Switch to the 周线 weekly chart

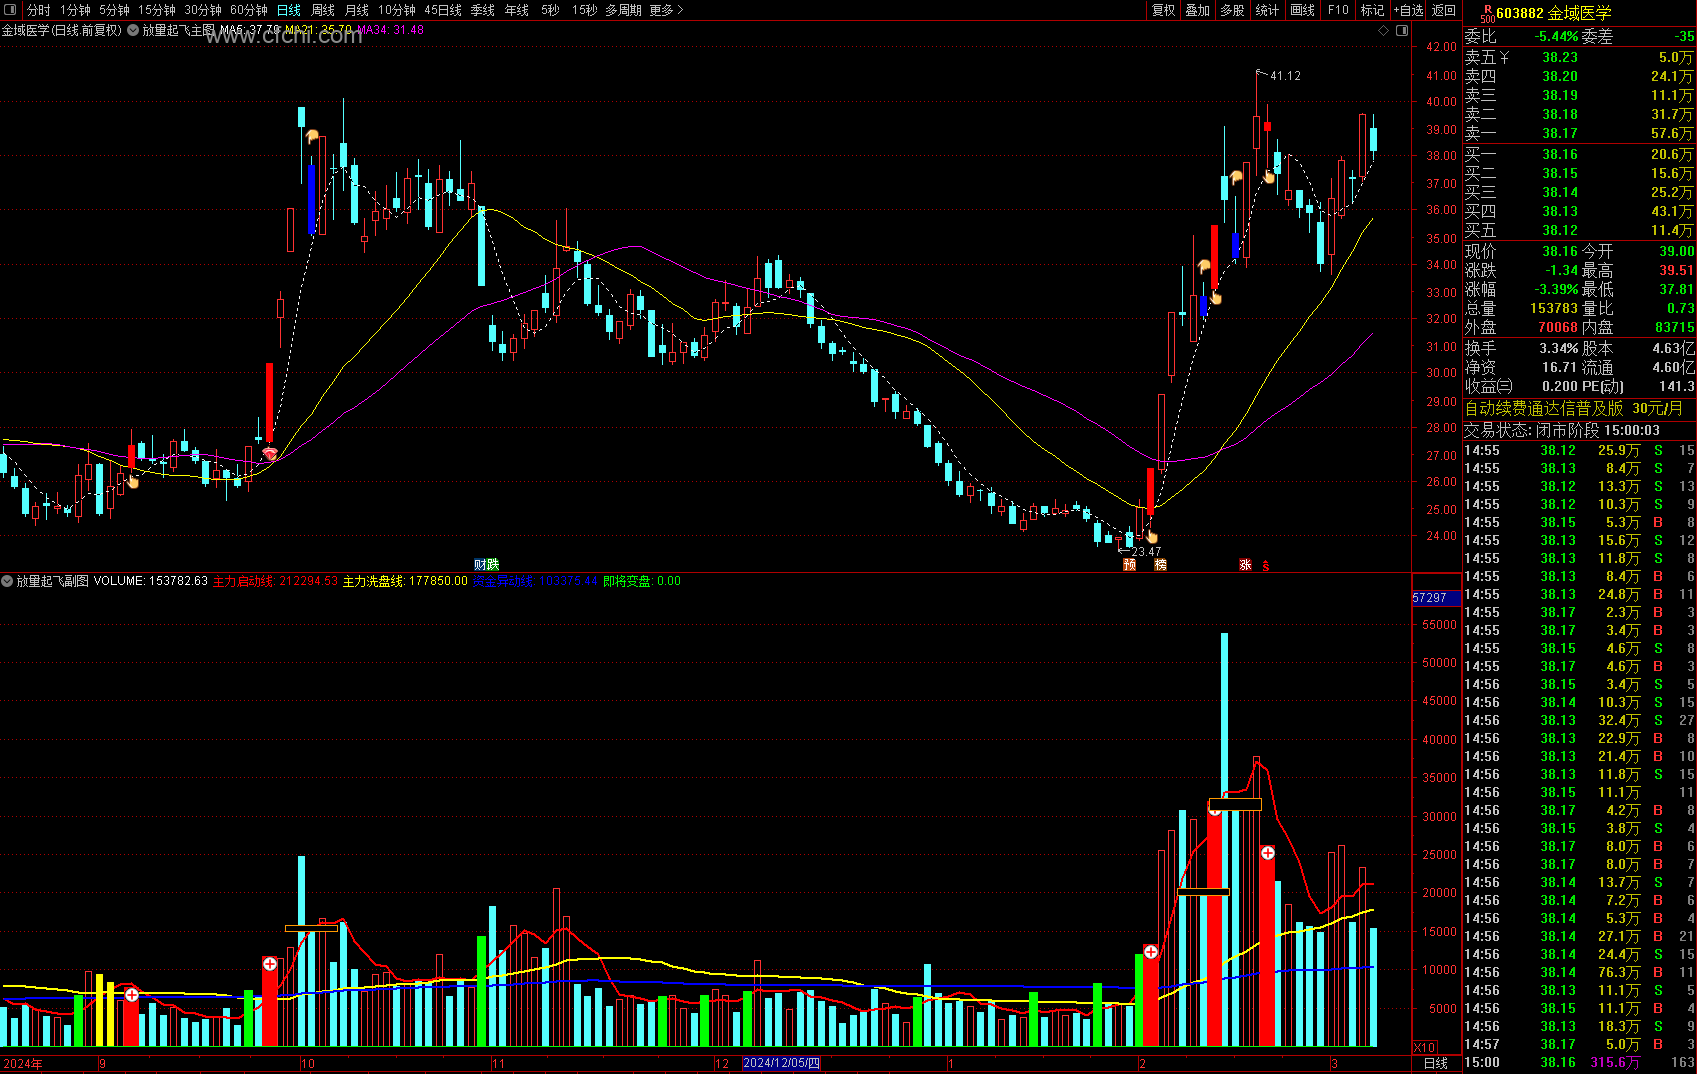pos(323,10)
